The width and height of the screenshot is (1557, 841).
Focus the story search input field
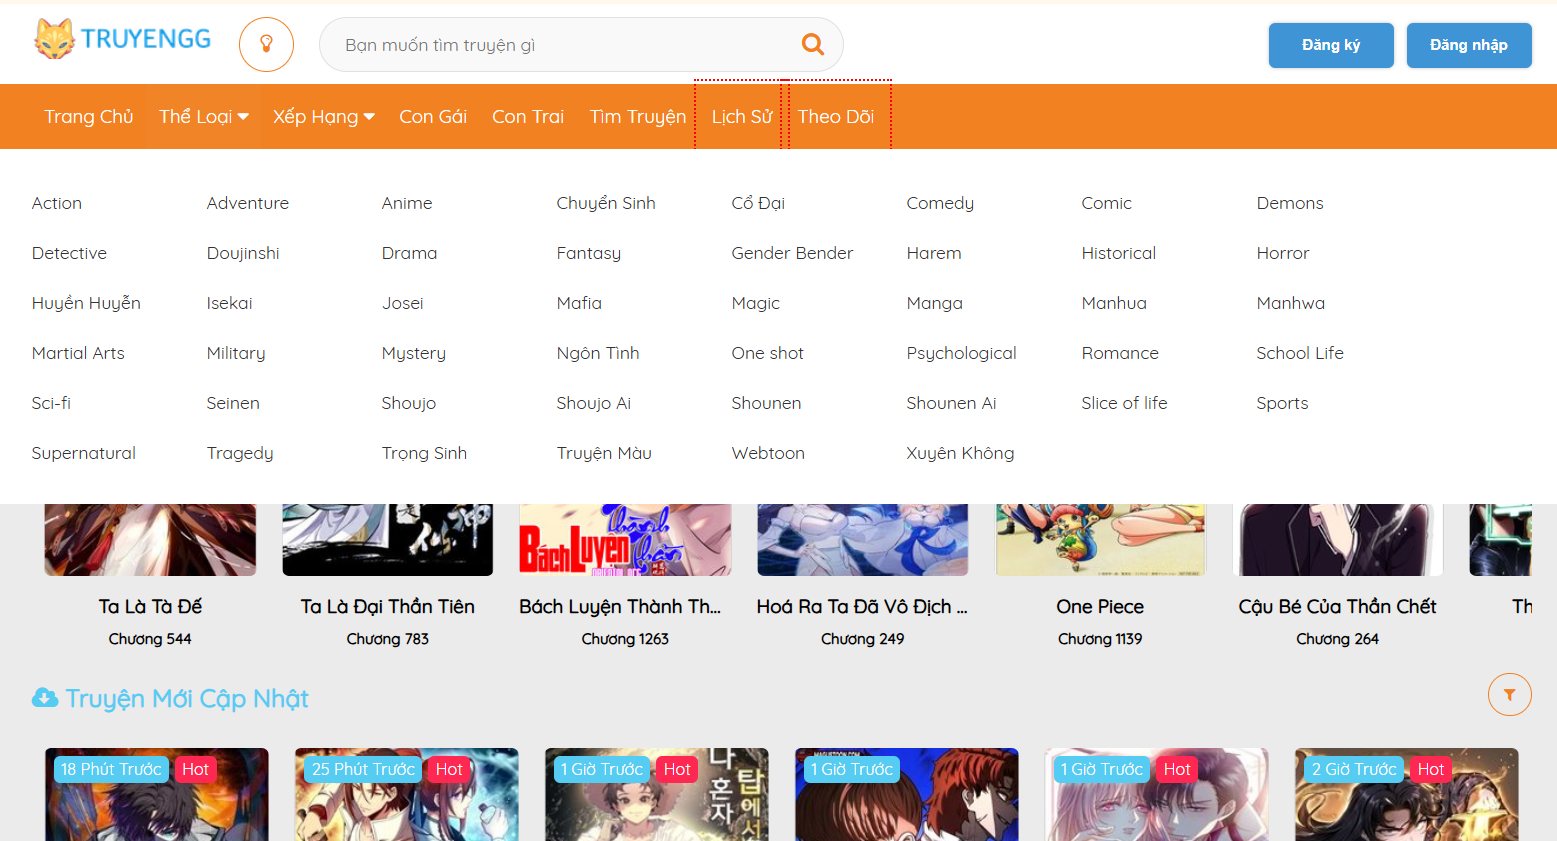point(560,45)
